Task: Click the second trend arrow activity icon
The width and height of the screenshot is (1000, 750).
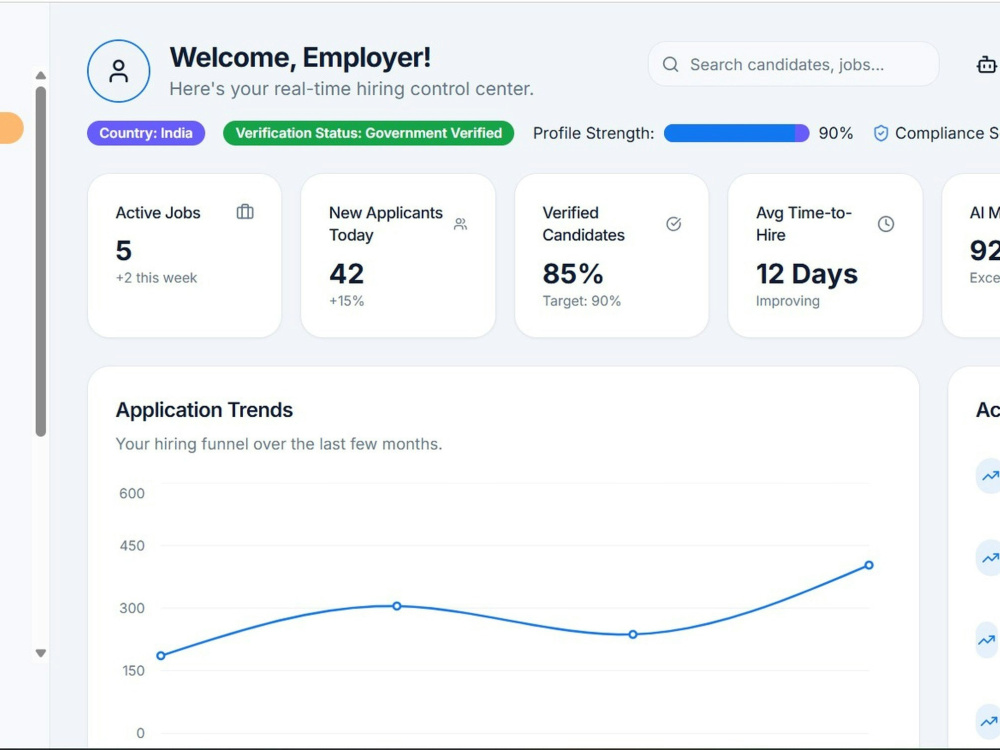Action: point(990,558)
